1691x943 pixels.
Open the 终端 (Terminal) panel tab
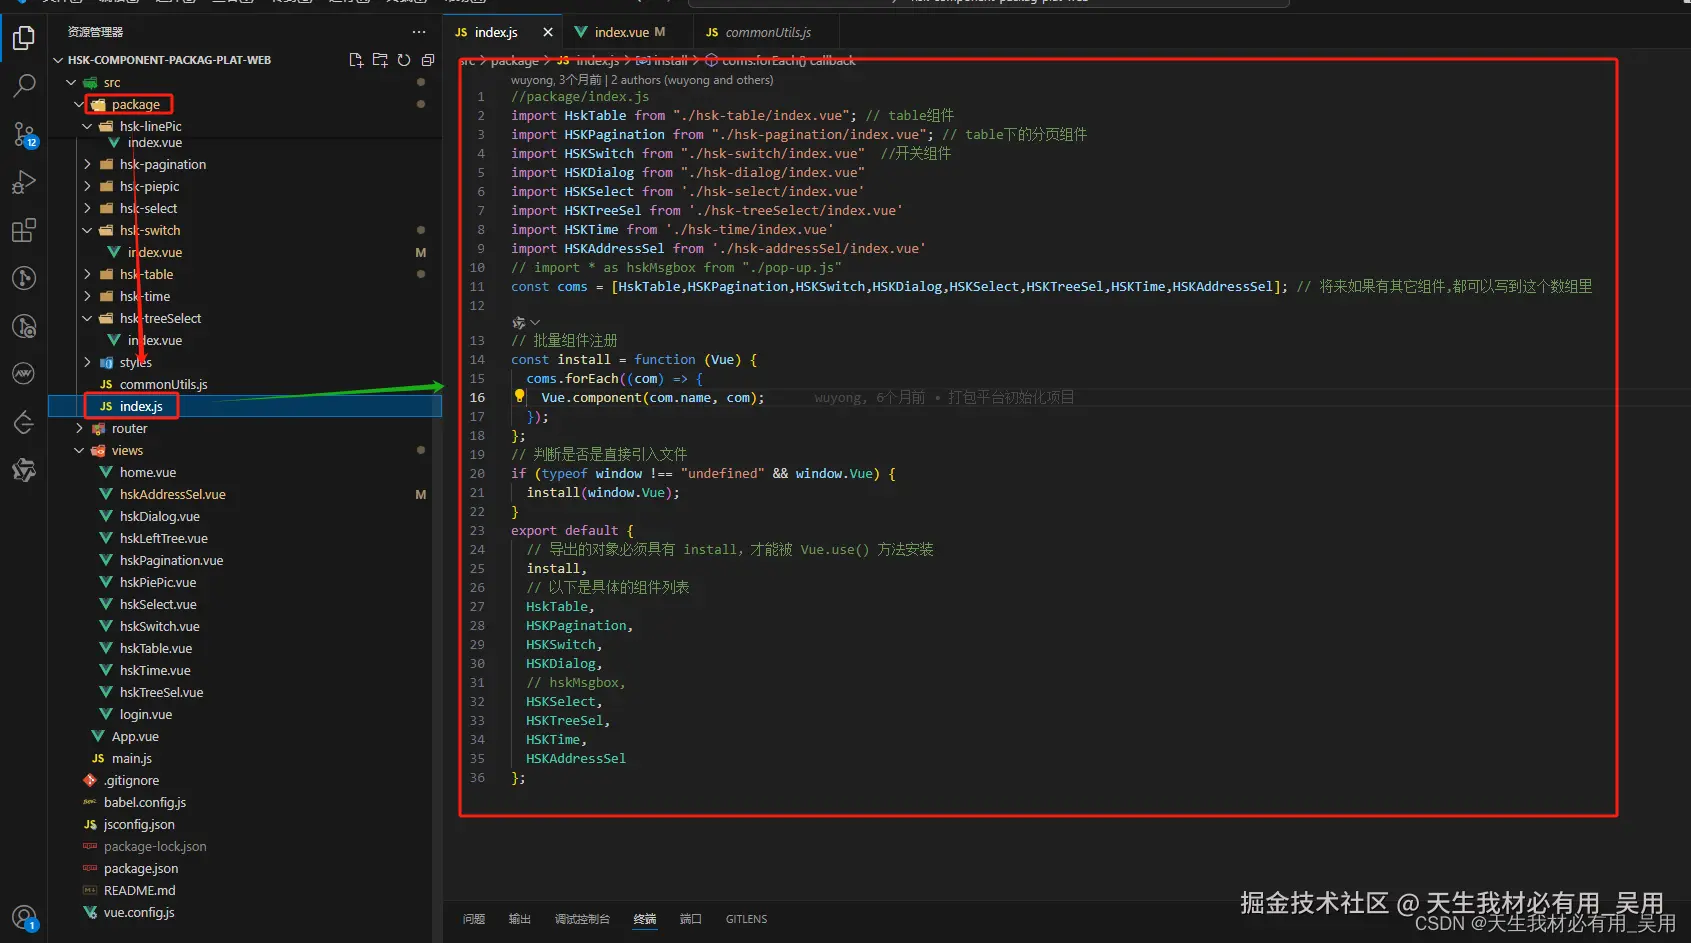tap(645, 919)
